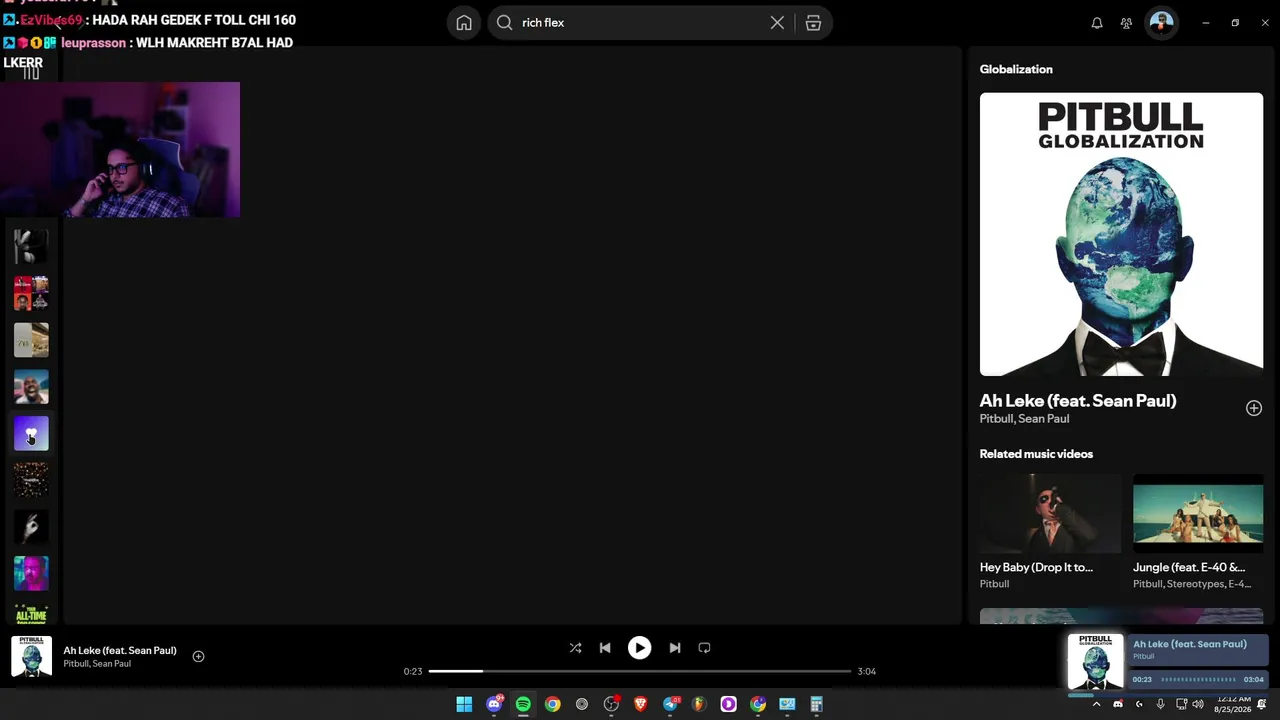This screenshot has width=1280, height=720.
Task: Play the current song
Action: pyautogui.click(x=639, y=648)
